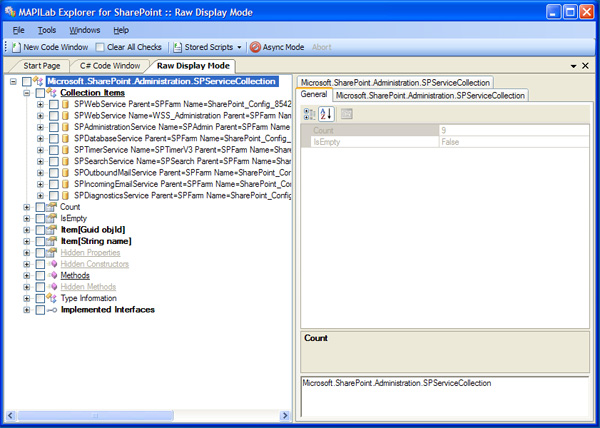Image resolution: width=600 pixels, height=428 pixels.
Task: Expand the Methods tree node
Action: pyautogui.click(x=26, y=275)
